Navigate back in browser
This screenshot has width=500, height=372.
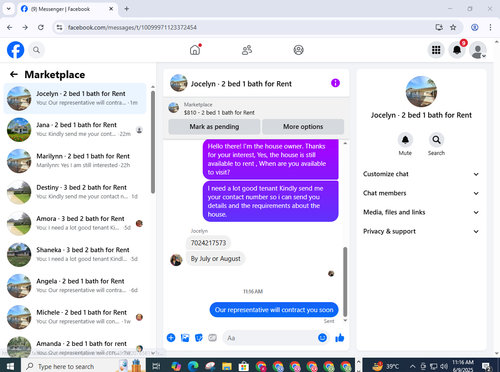coord(10,27)
